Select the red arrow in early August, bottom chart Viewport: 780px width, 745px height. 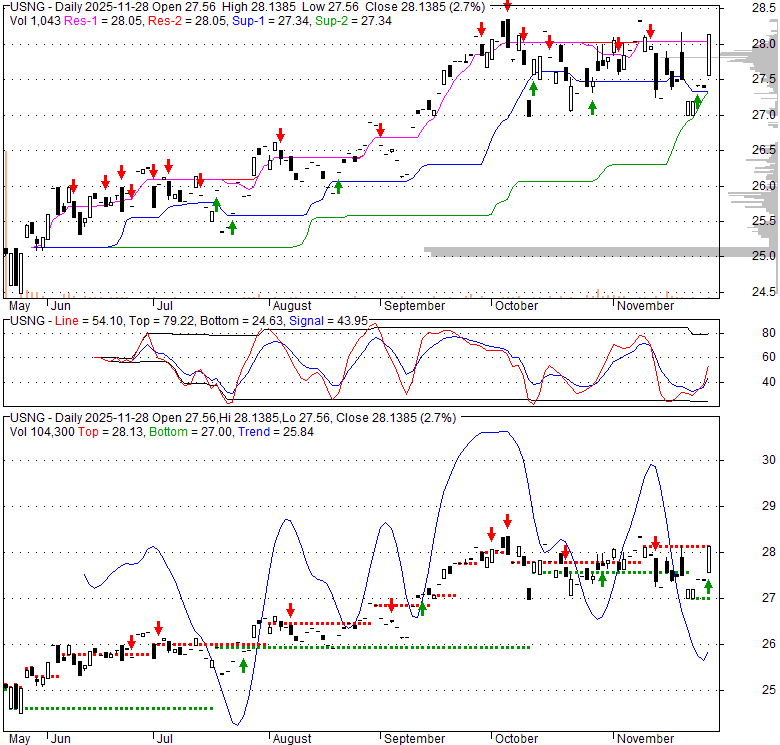tap(290, 609)
